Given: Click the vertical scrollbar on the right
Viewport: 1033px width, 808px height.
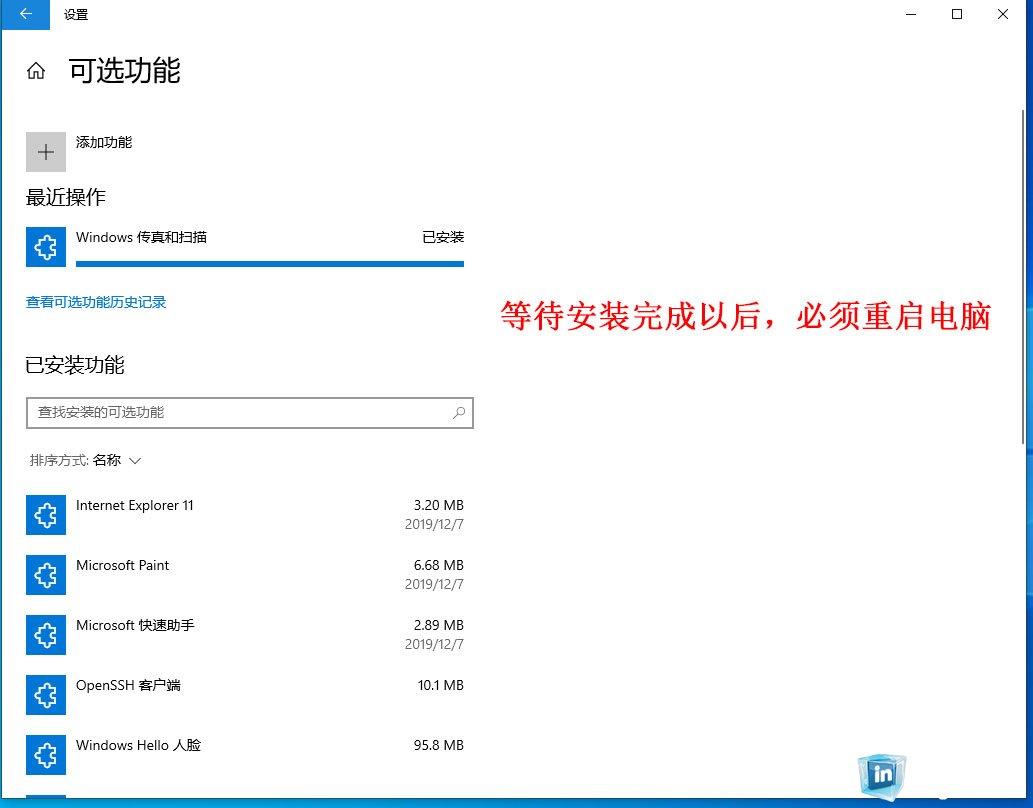Looking at the screenshot, I should (1022, 277).
